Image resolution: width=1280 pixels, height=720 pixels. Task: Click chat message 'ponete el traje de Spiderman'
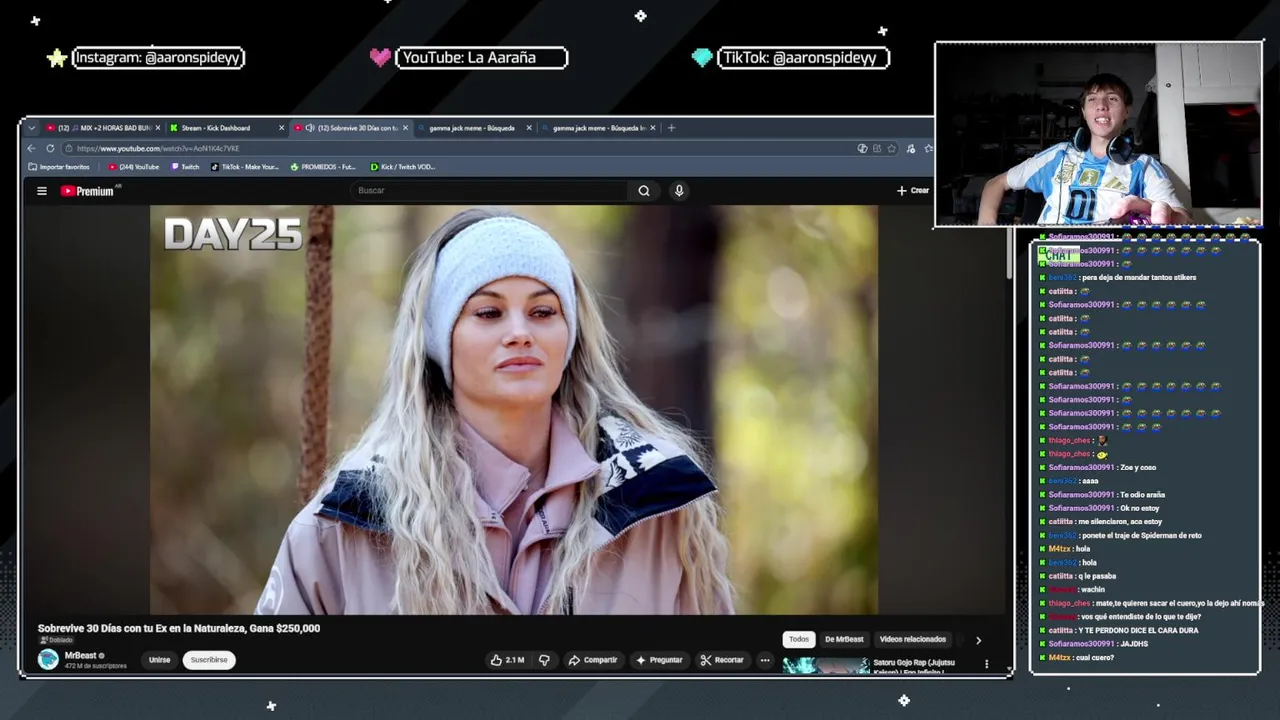[1141, 535]
